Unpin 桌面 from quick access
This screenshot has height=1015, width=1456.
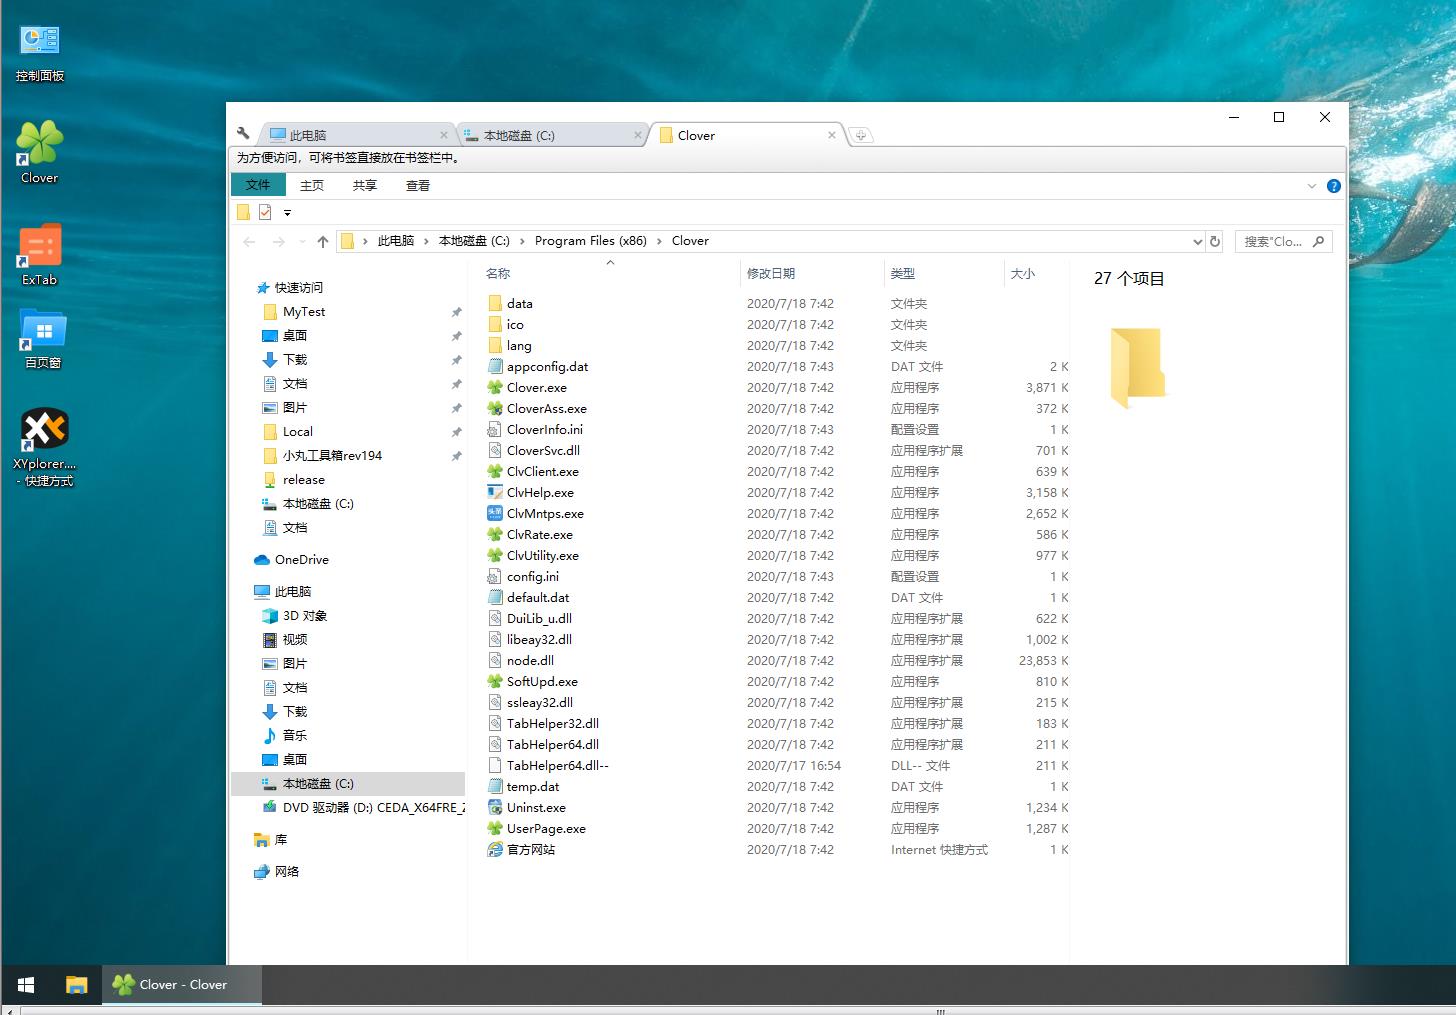pyautogui.click(x=456, y=335)
